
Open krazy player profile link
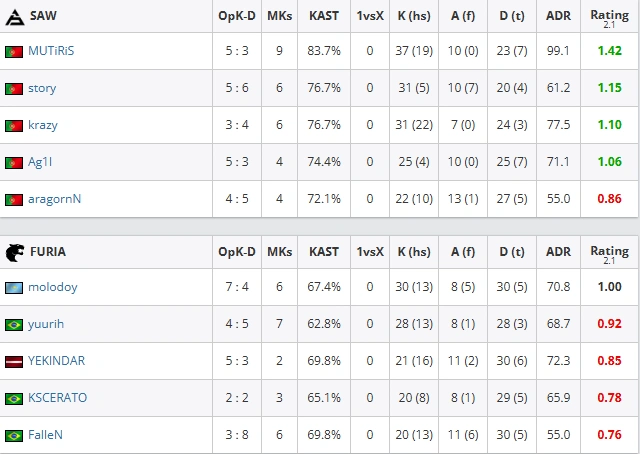click(43, 125)
